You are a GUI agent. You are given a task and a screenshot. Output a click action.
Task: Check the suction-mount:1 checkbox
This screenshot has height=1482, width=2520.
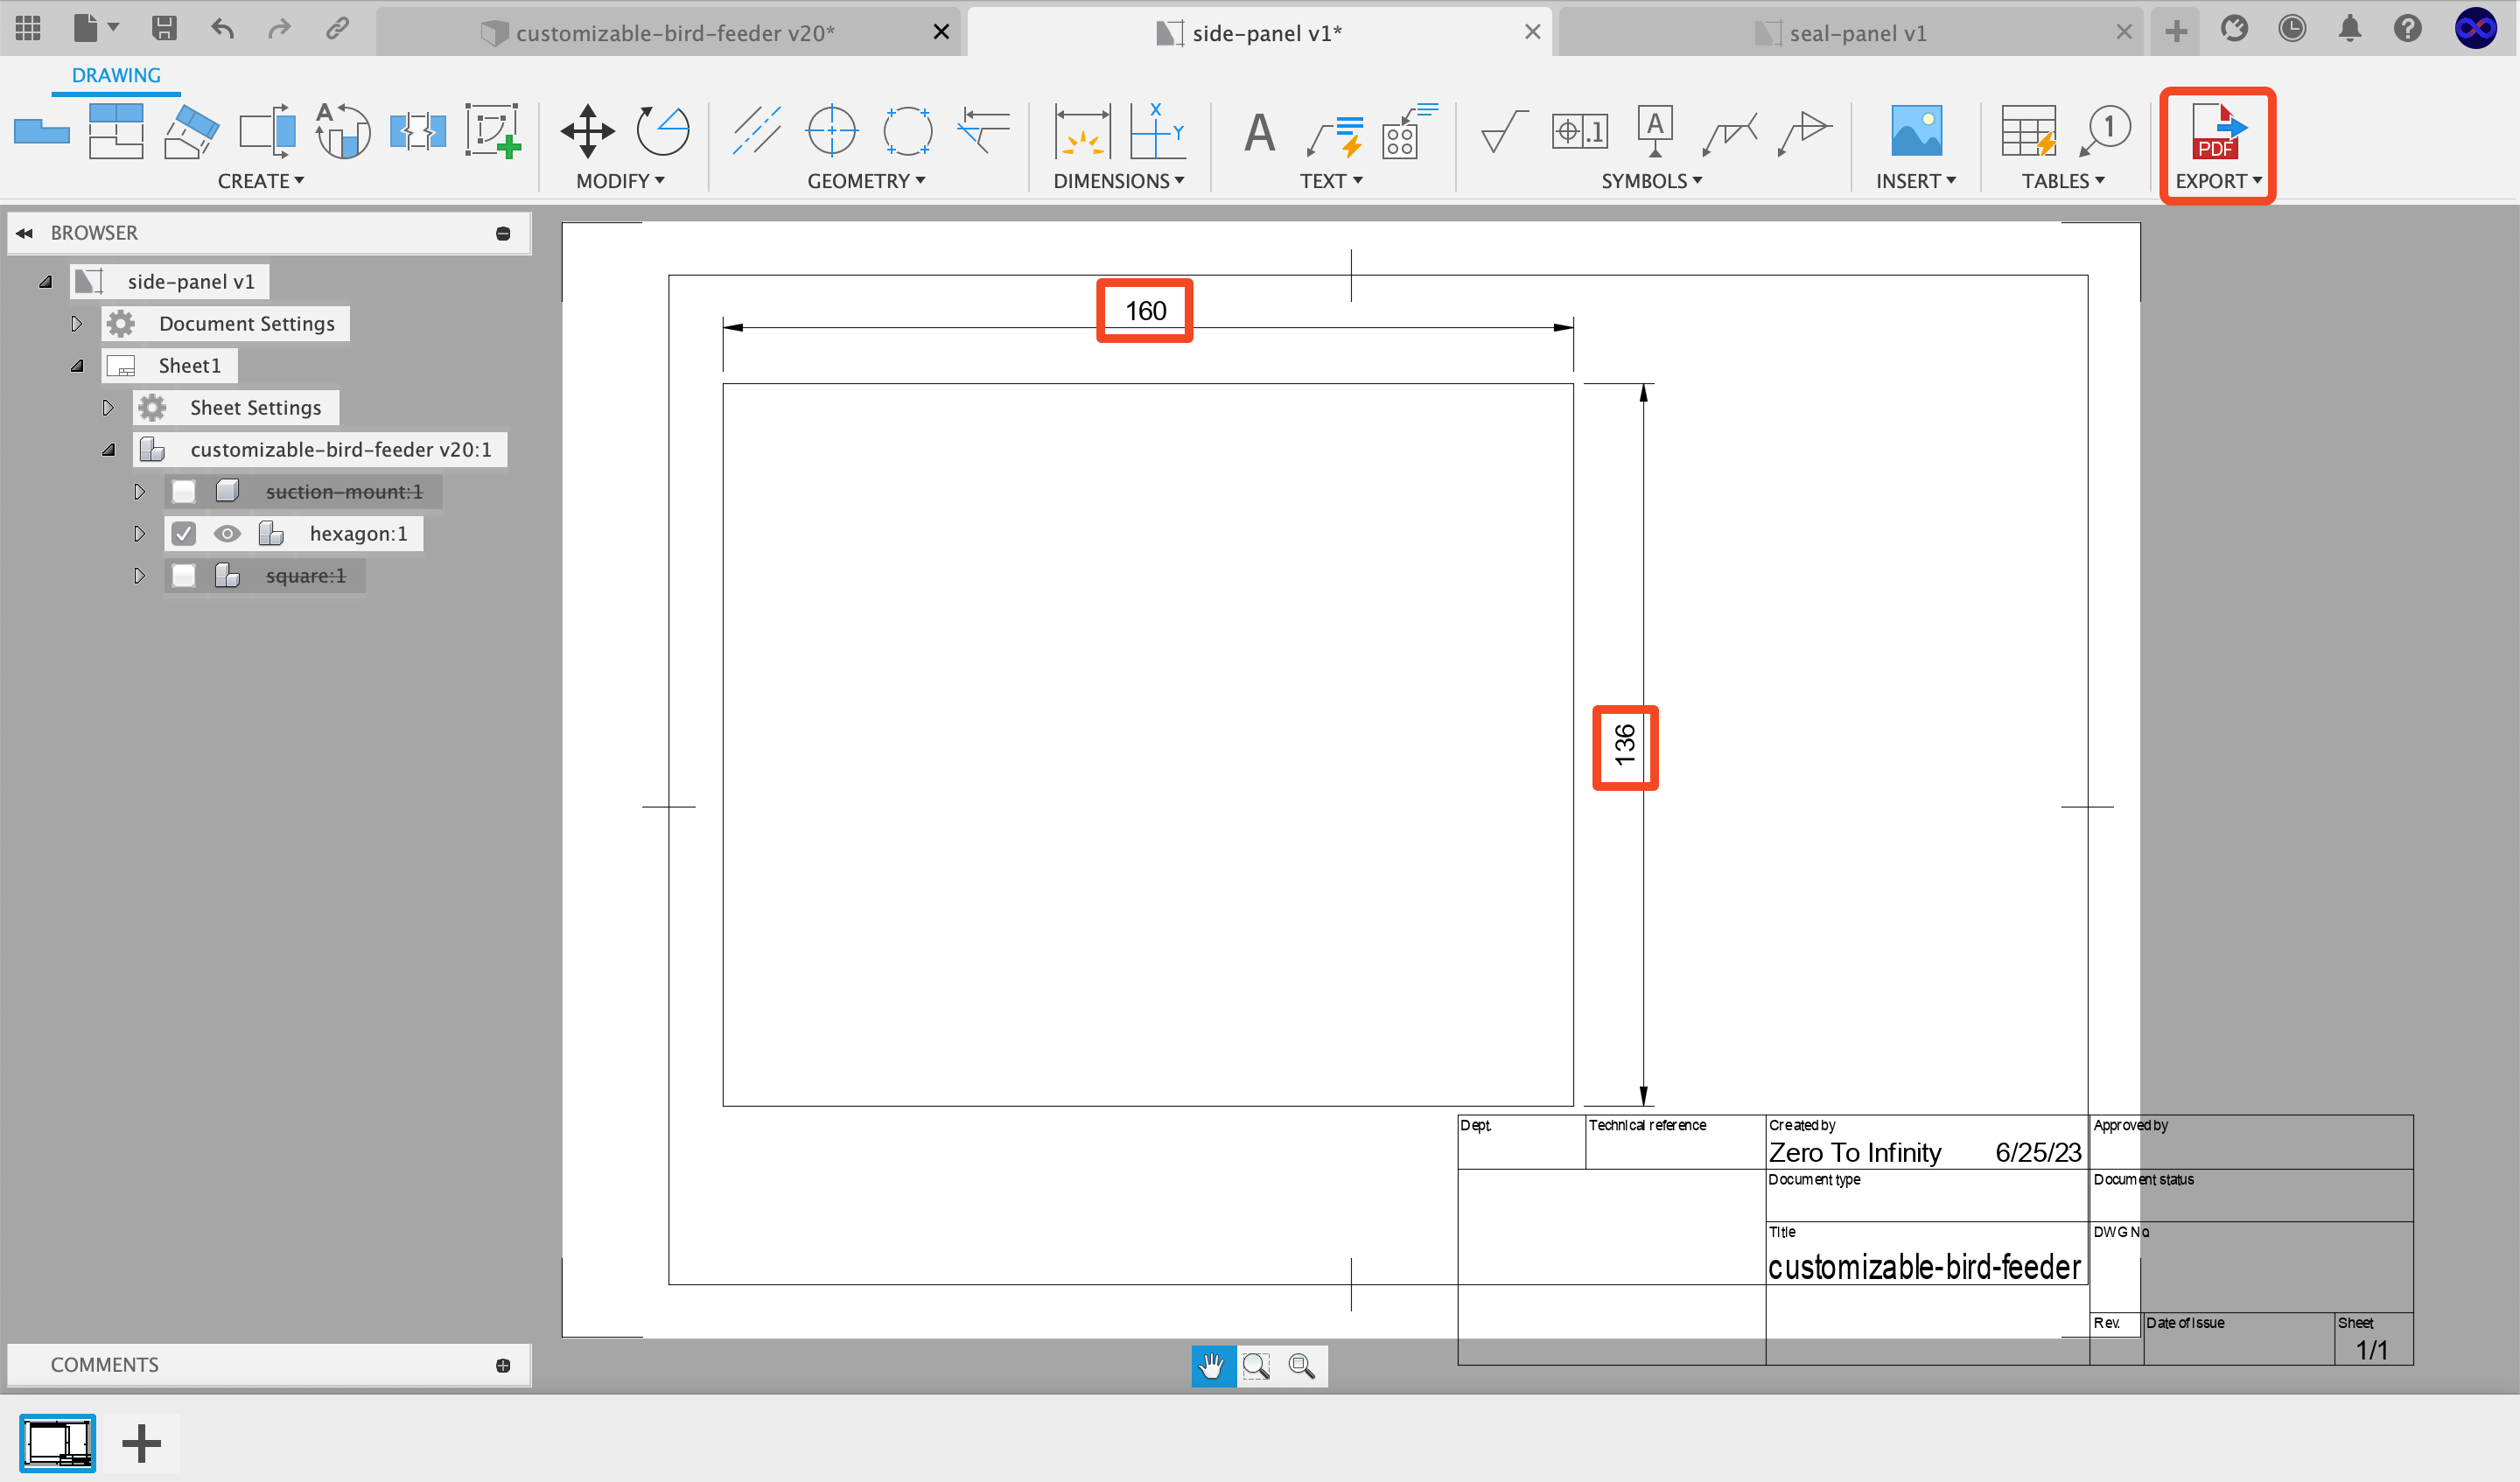(x=183, y=492)
